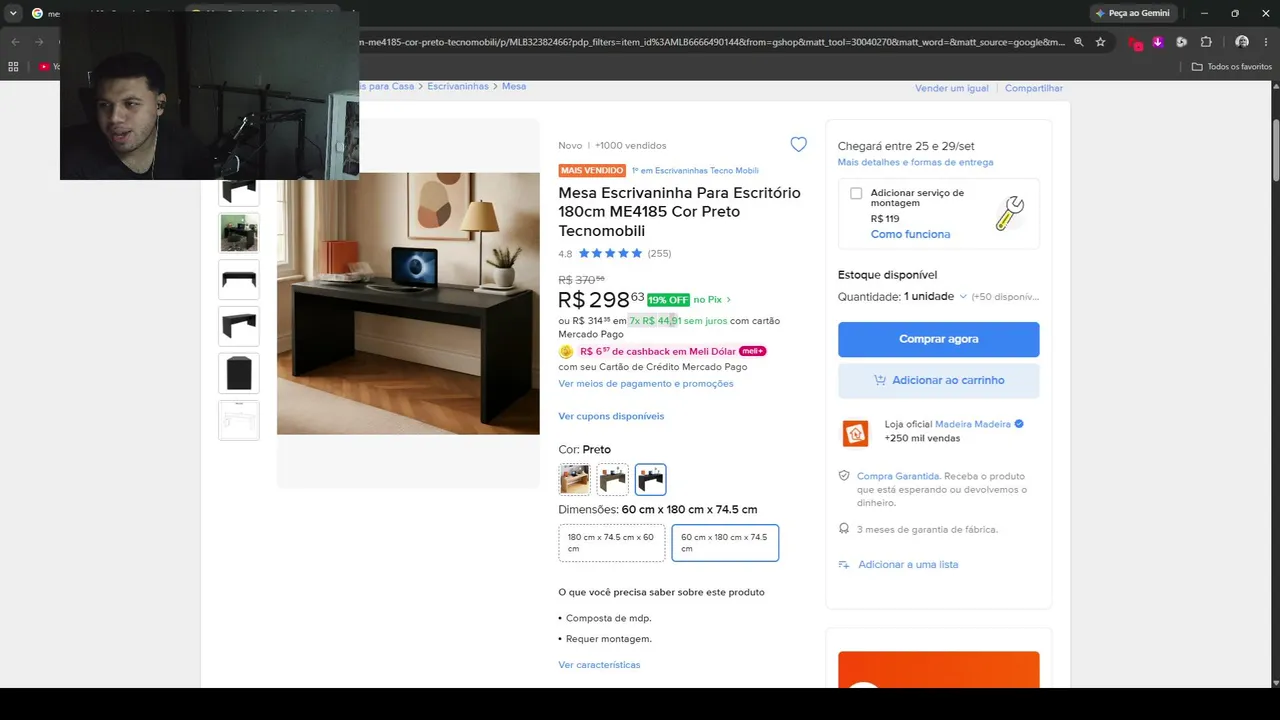Add product to favorites with heart icon
This screenshot has width=1280, height=720.
point(798,145)
